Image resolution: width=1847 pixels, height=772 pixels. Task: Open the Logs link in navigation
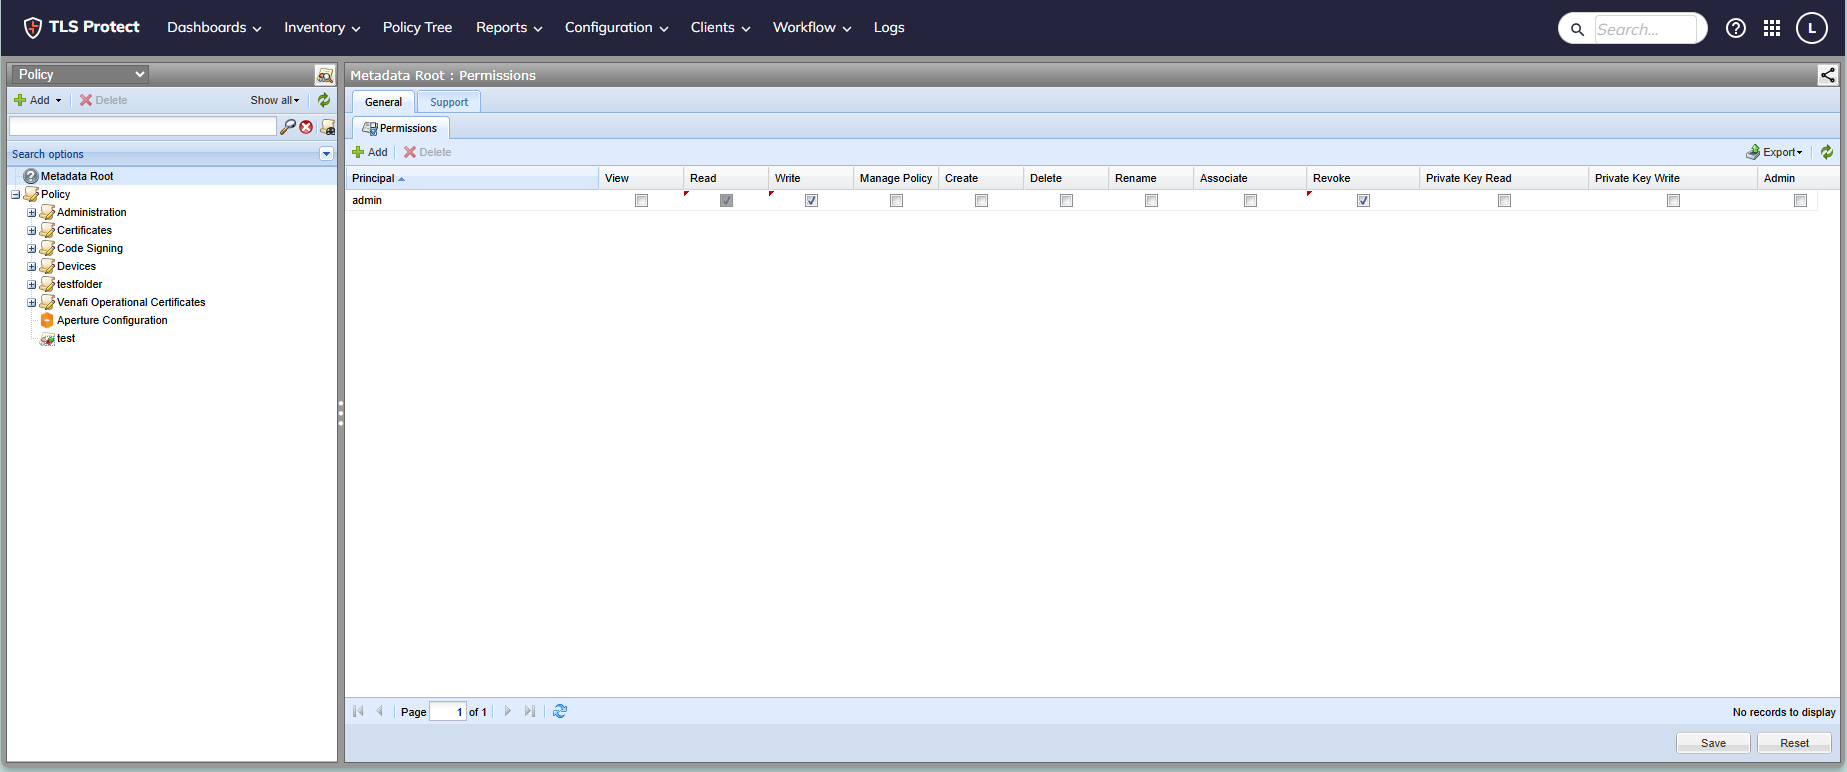(x=889, y=28)
